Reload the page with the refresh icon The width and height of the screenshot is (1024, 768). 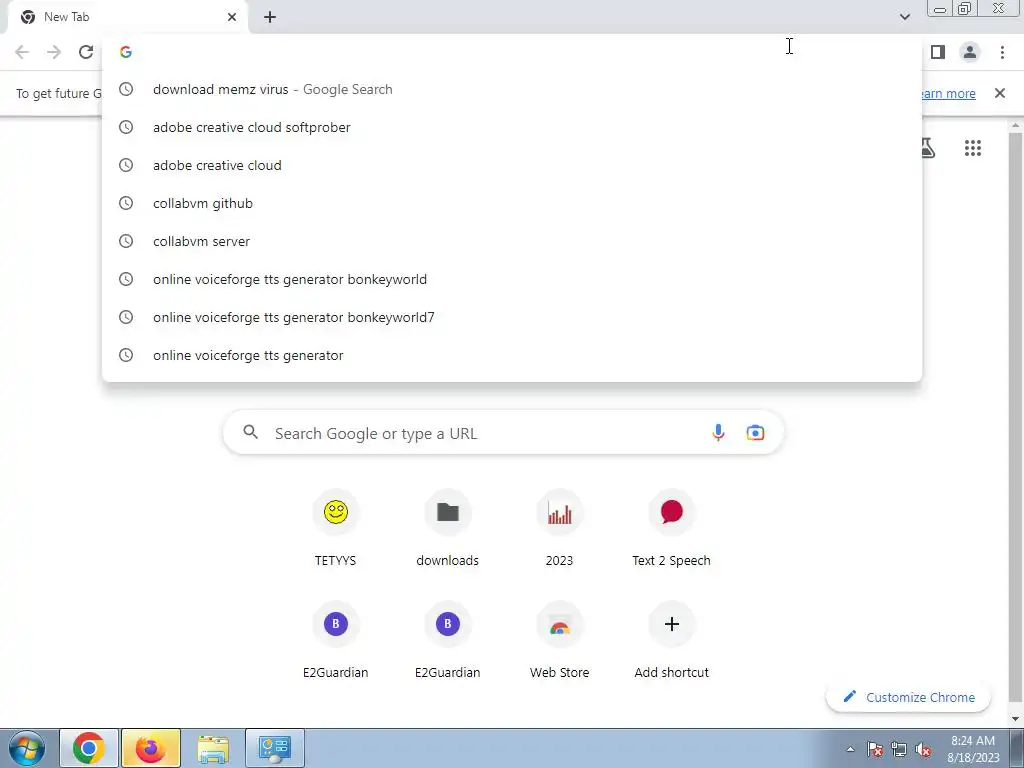pos(86,52)
